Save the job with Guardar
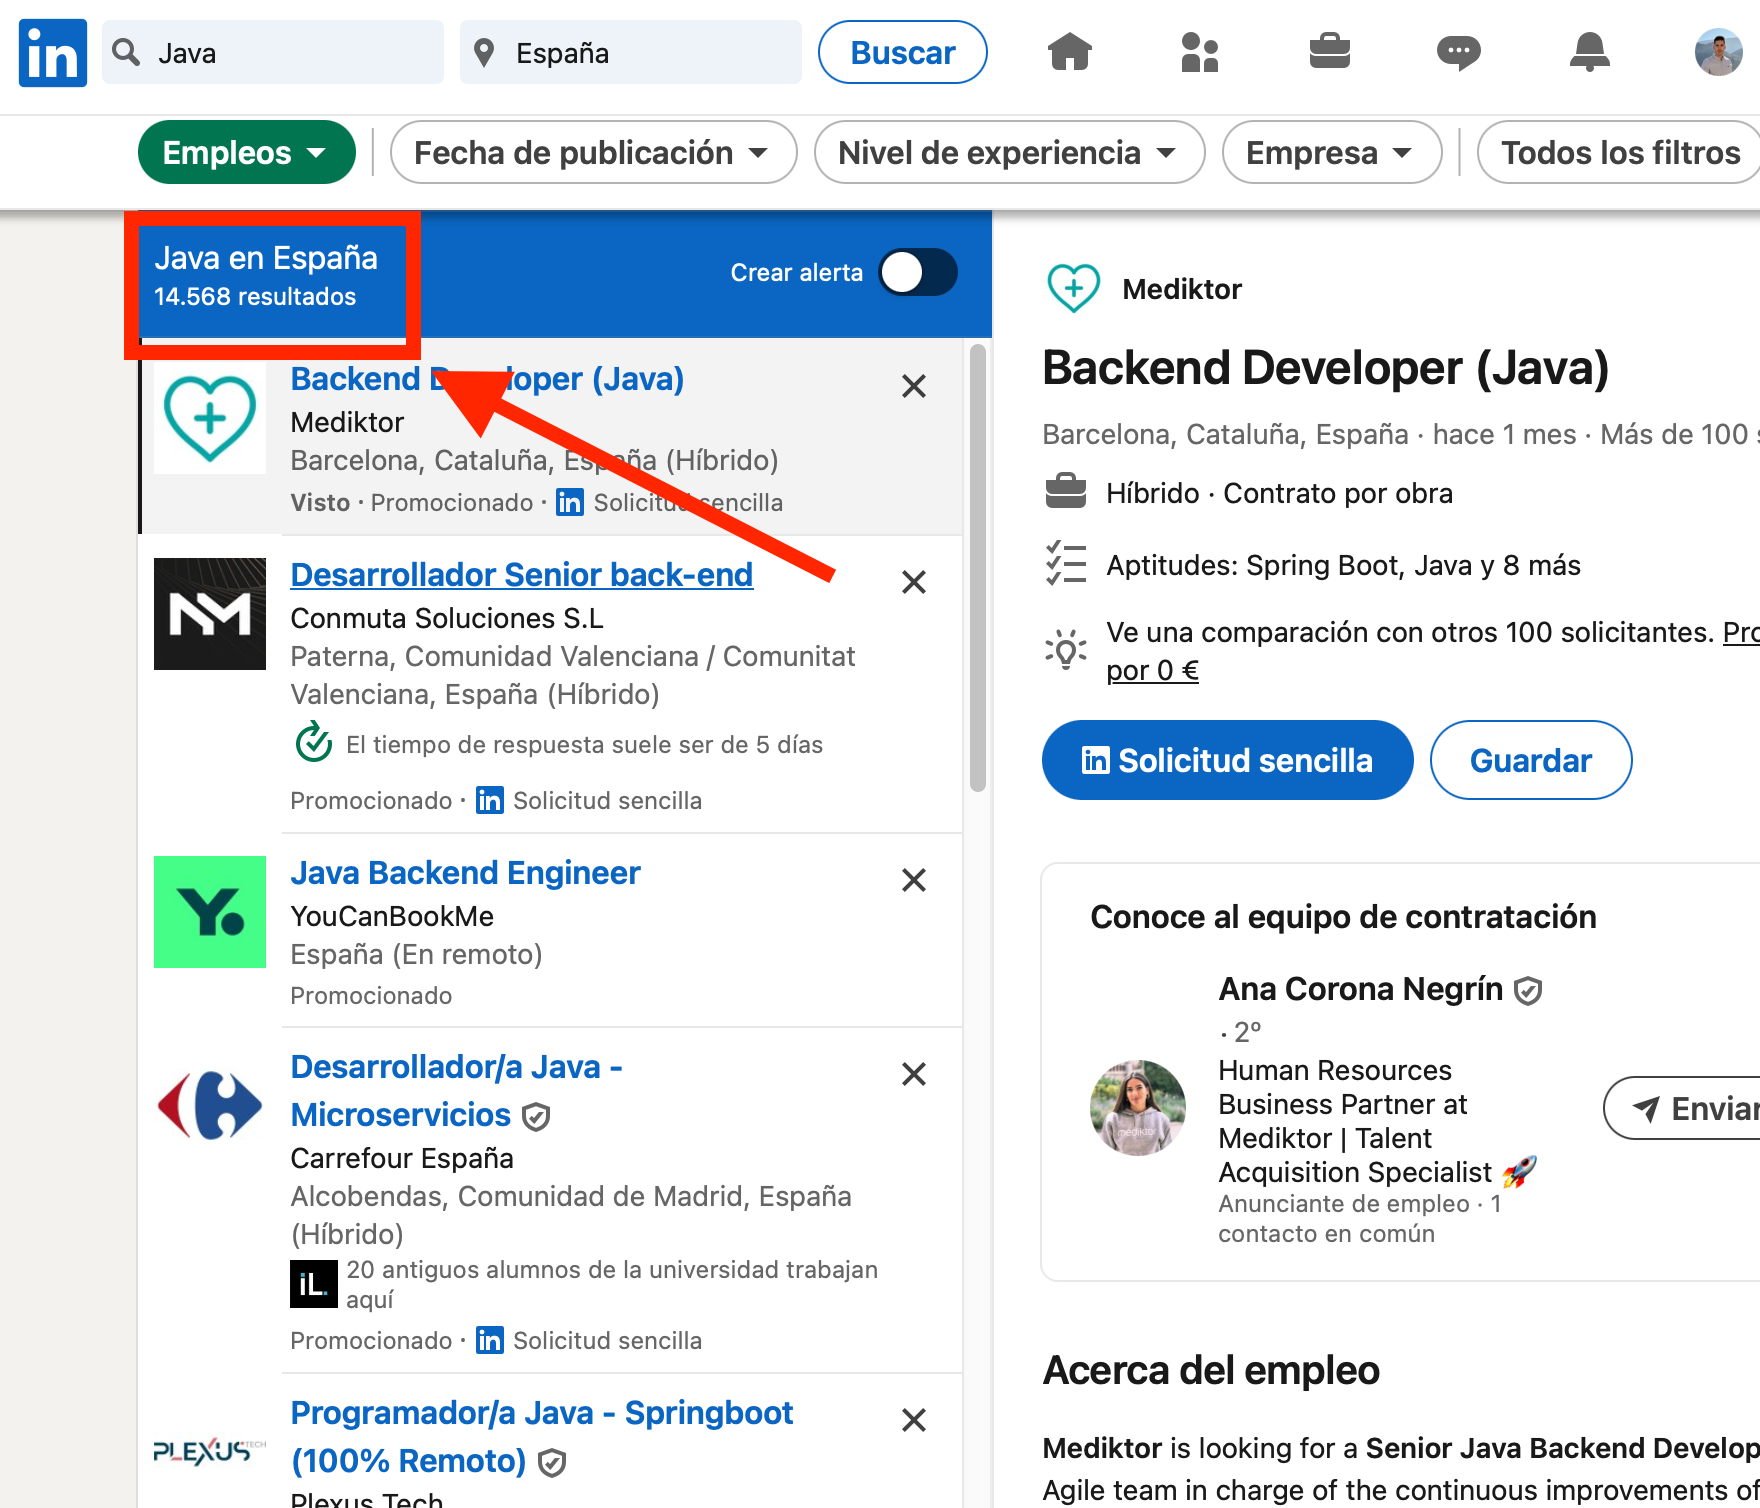 tap(1531, 760)
